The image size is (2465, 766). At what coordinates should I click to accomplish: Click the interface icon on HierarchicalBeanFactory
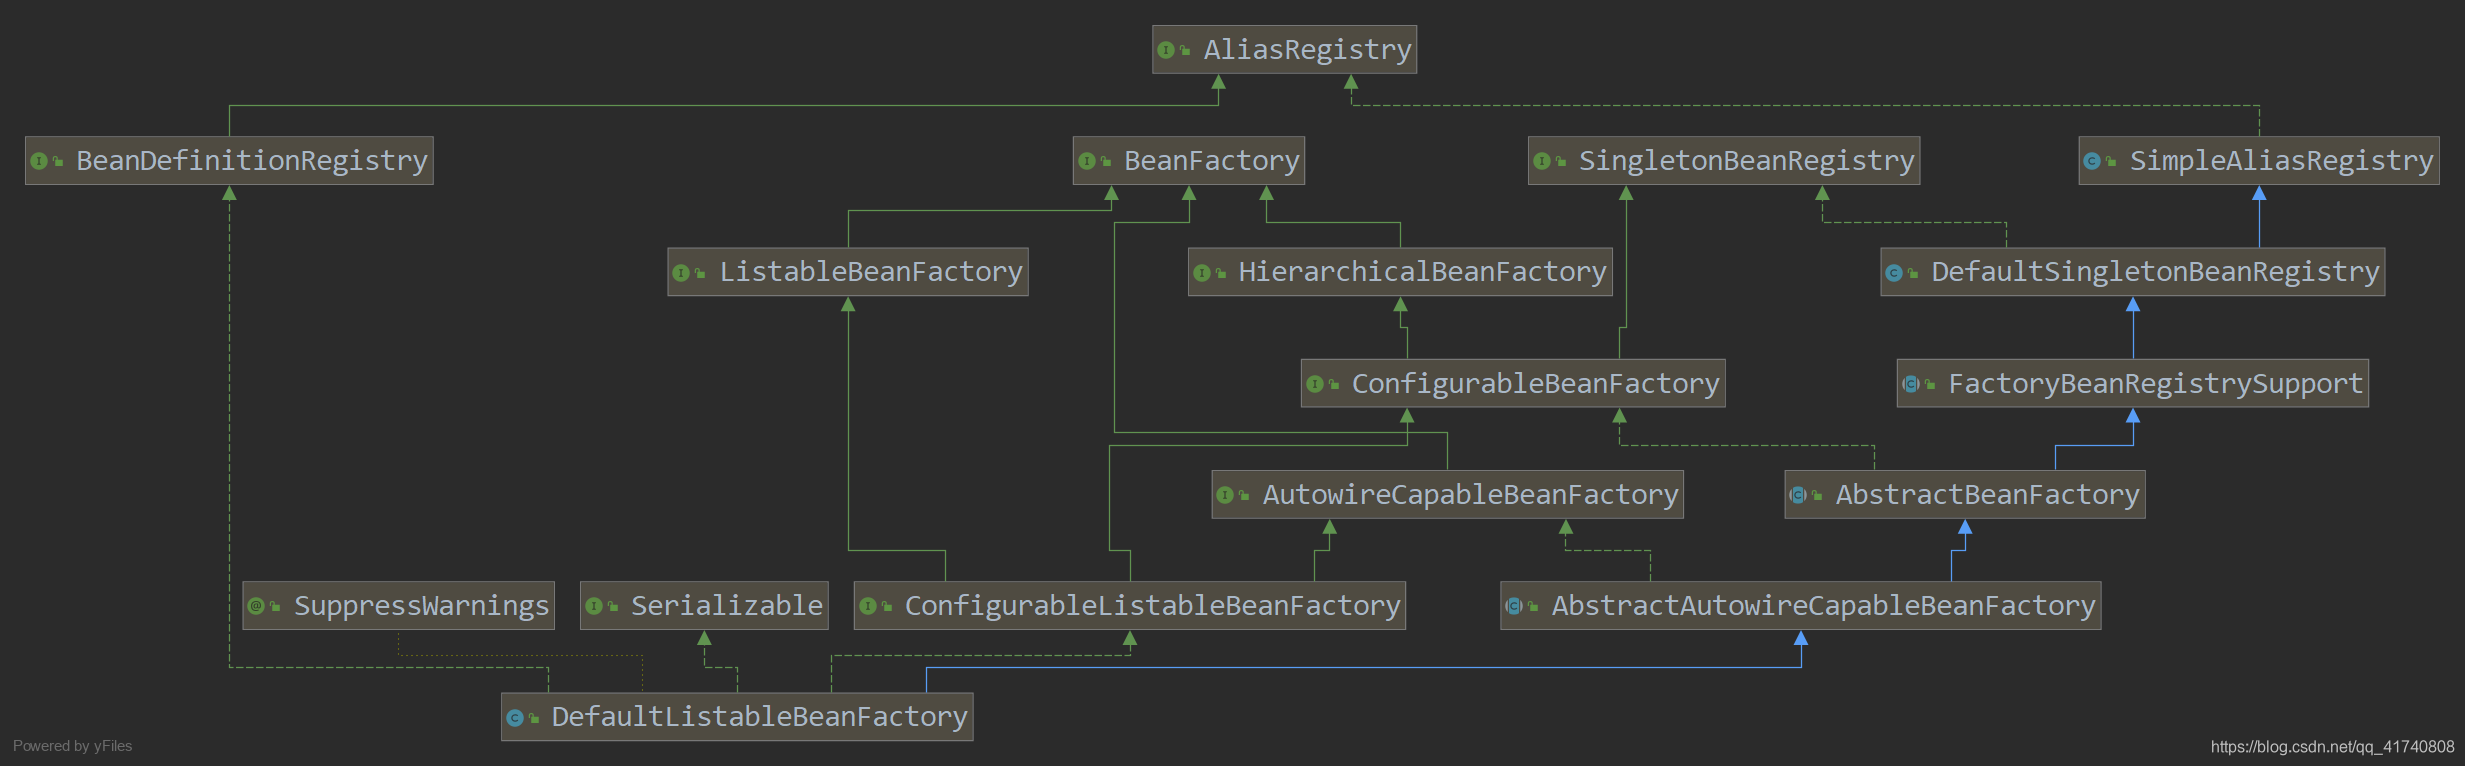(x=1201, y=273)
